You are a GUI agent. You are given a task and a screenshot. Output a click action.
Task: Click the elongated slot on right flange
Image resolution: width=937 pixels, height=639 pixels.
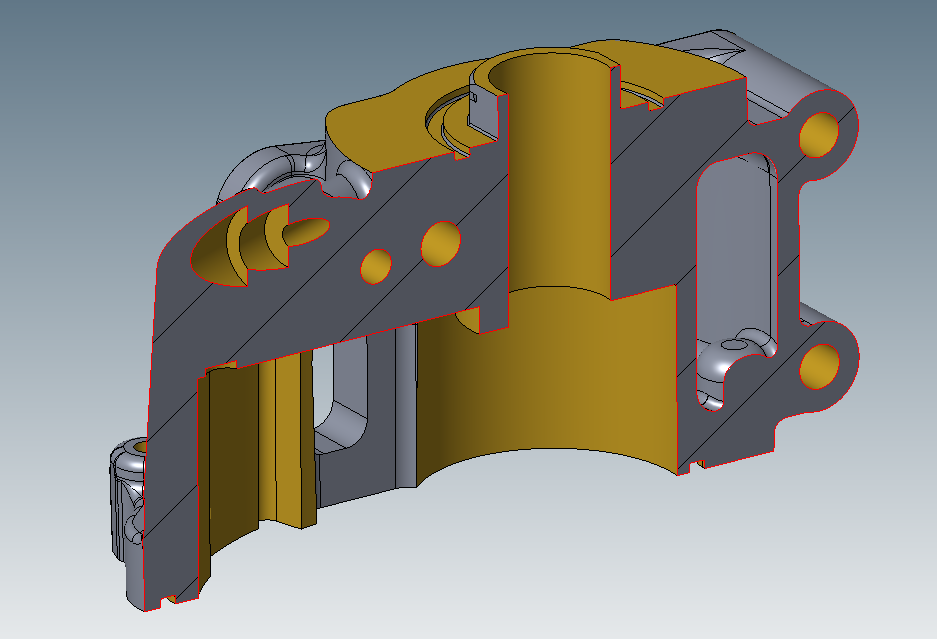click(739, 250)
